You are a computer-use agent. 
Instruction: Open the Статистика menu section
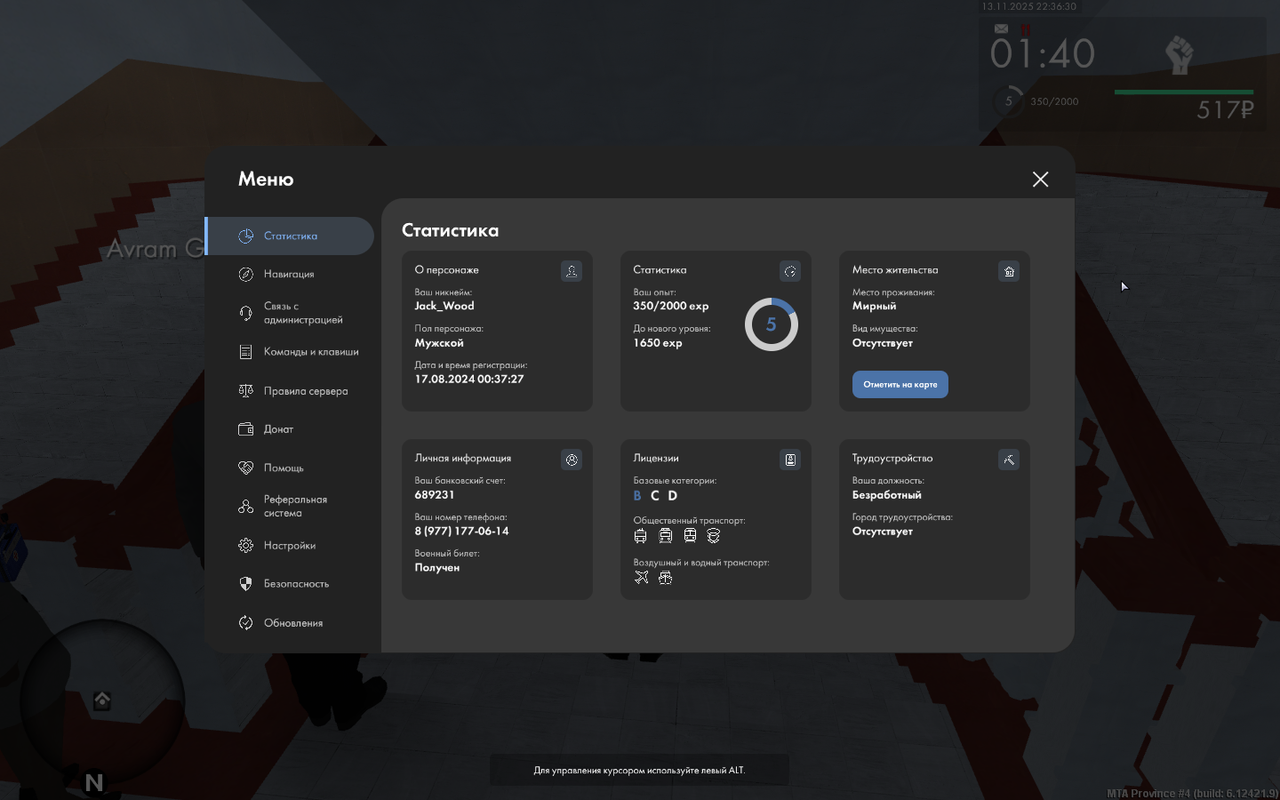pyautogui.click(x=290, y=236)
